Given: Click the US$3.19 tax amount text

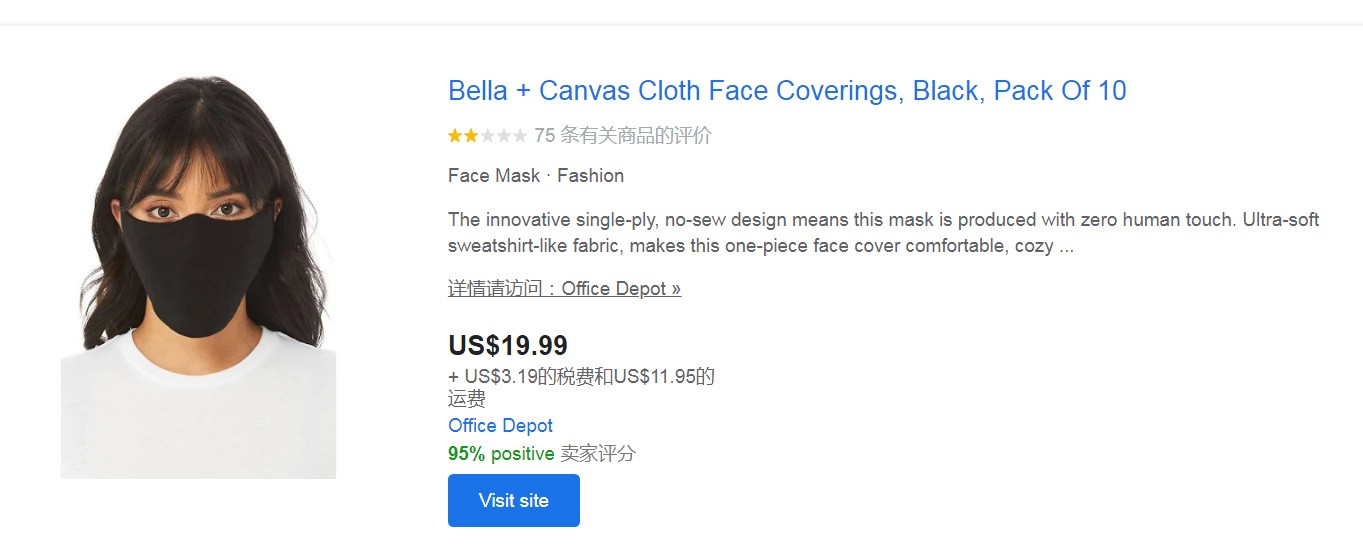Looking at the screenshot, I should [x=502, y=377].
